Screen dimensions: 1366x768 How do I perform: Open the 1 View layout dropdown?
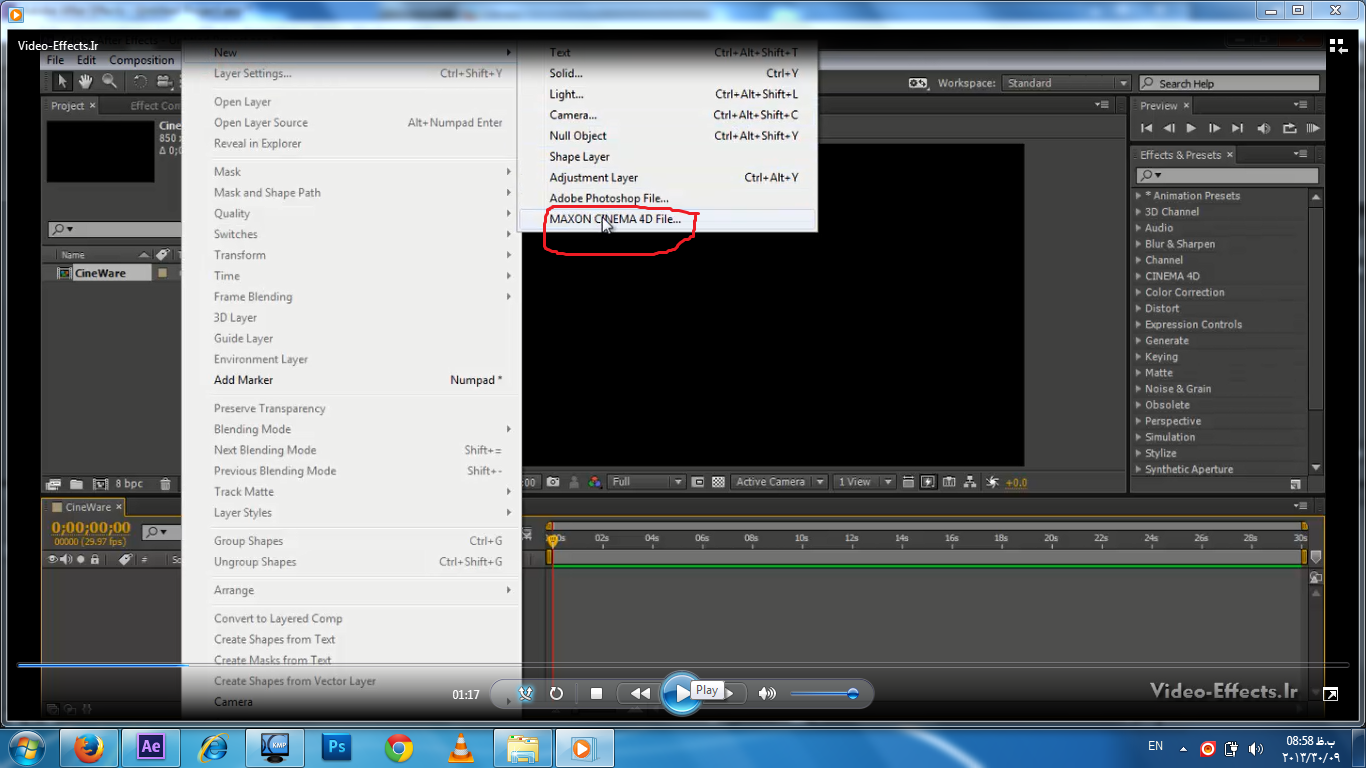(x=865, y=482)
